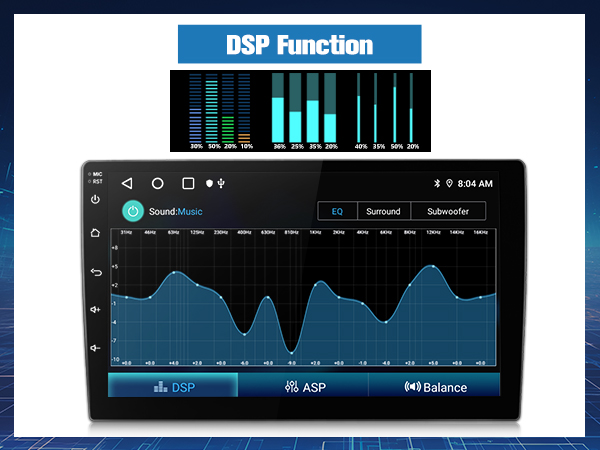Tap the Android back triangle button
This screenshot has height=450, width=600.
coord(127,184)
